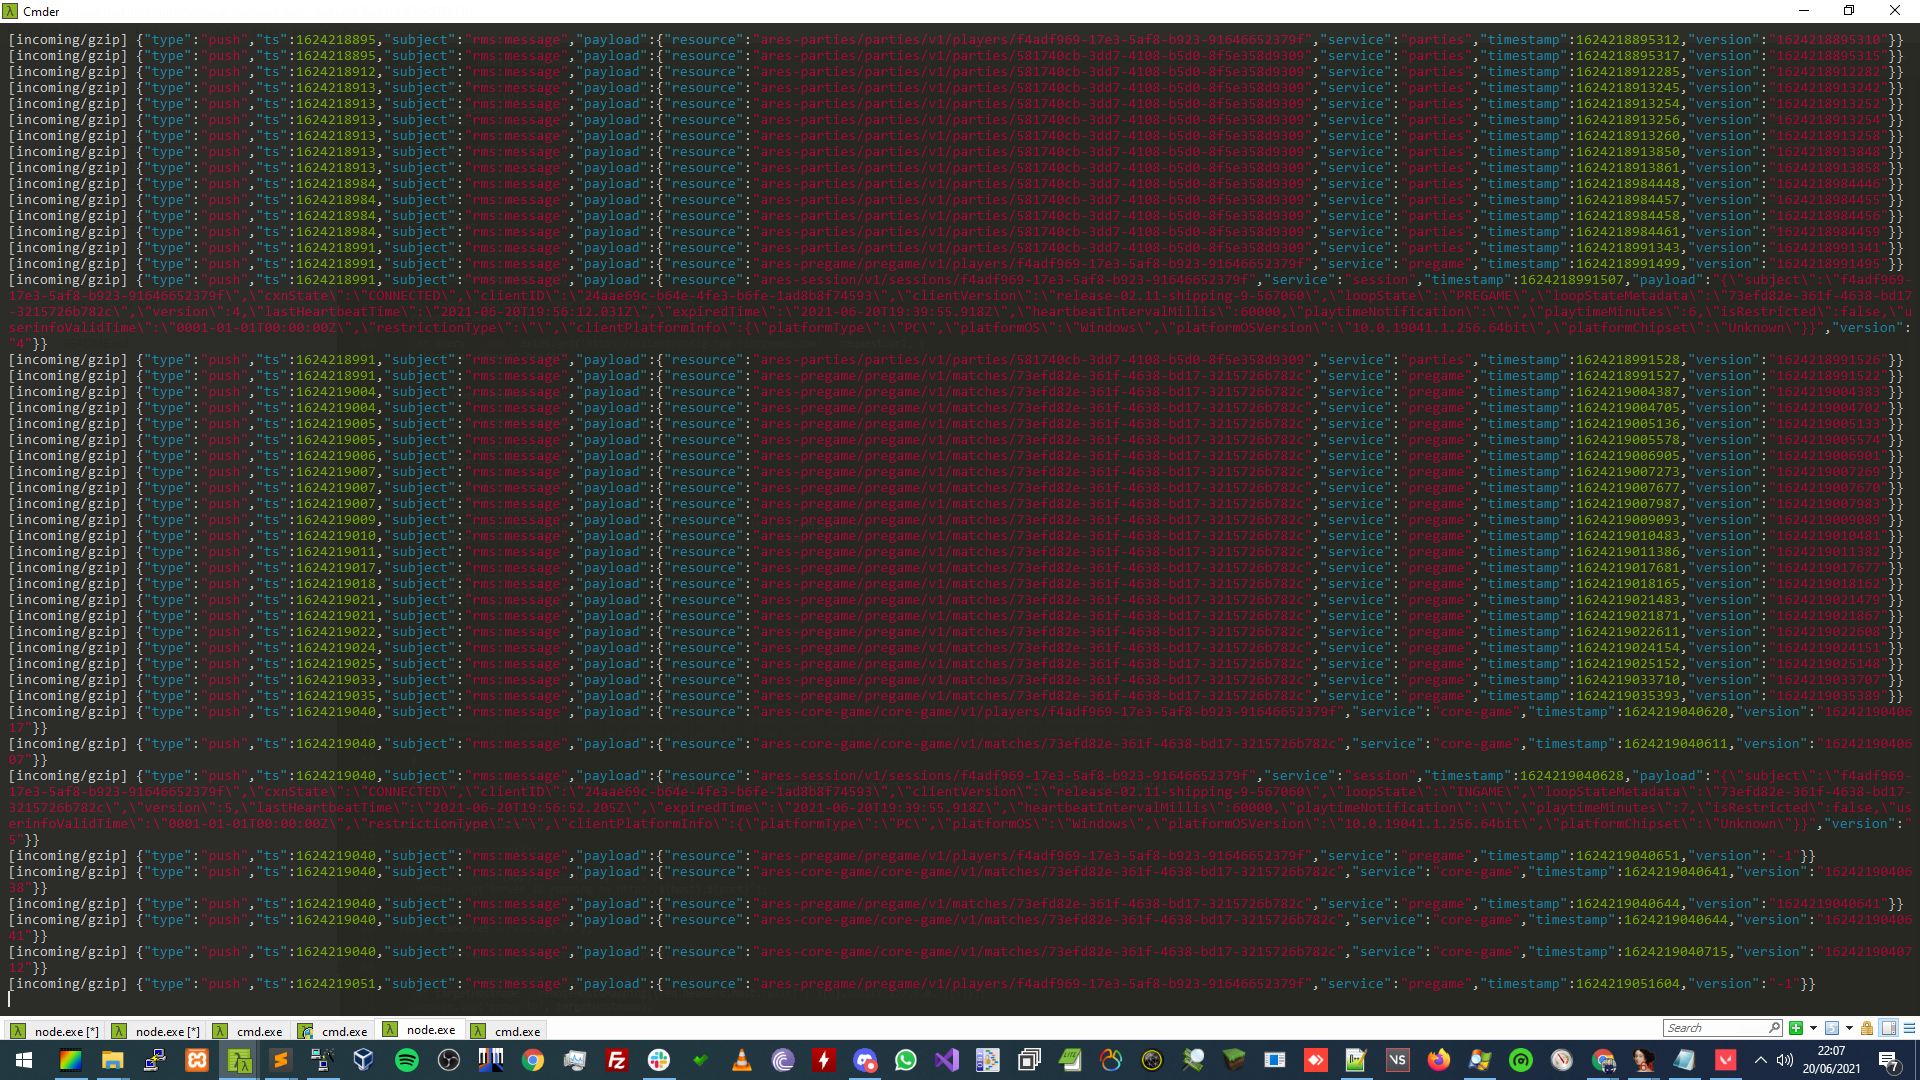Click the green new console plus icon
This screenshot has height=1080, width=1920.
(1796, 1028)
